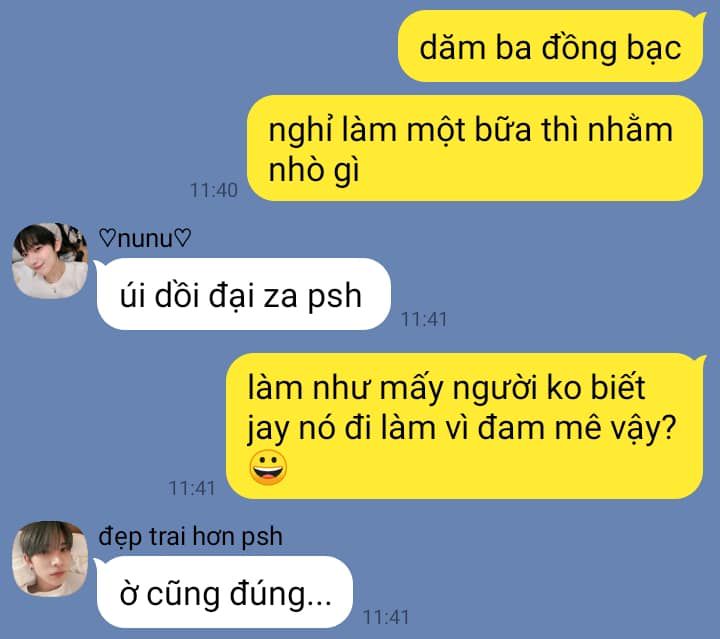The image size is (720, 639).
Task: Tap the bubble nghỉ làm một bữa thì nhằm nhò gì
Action: click(475, 148)
